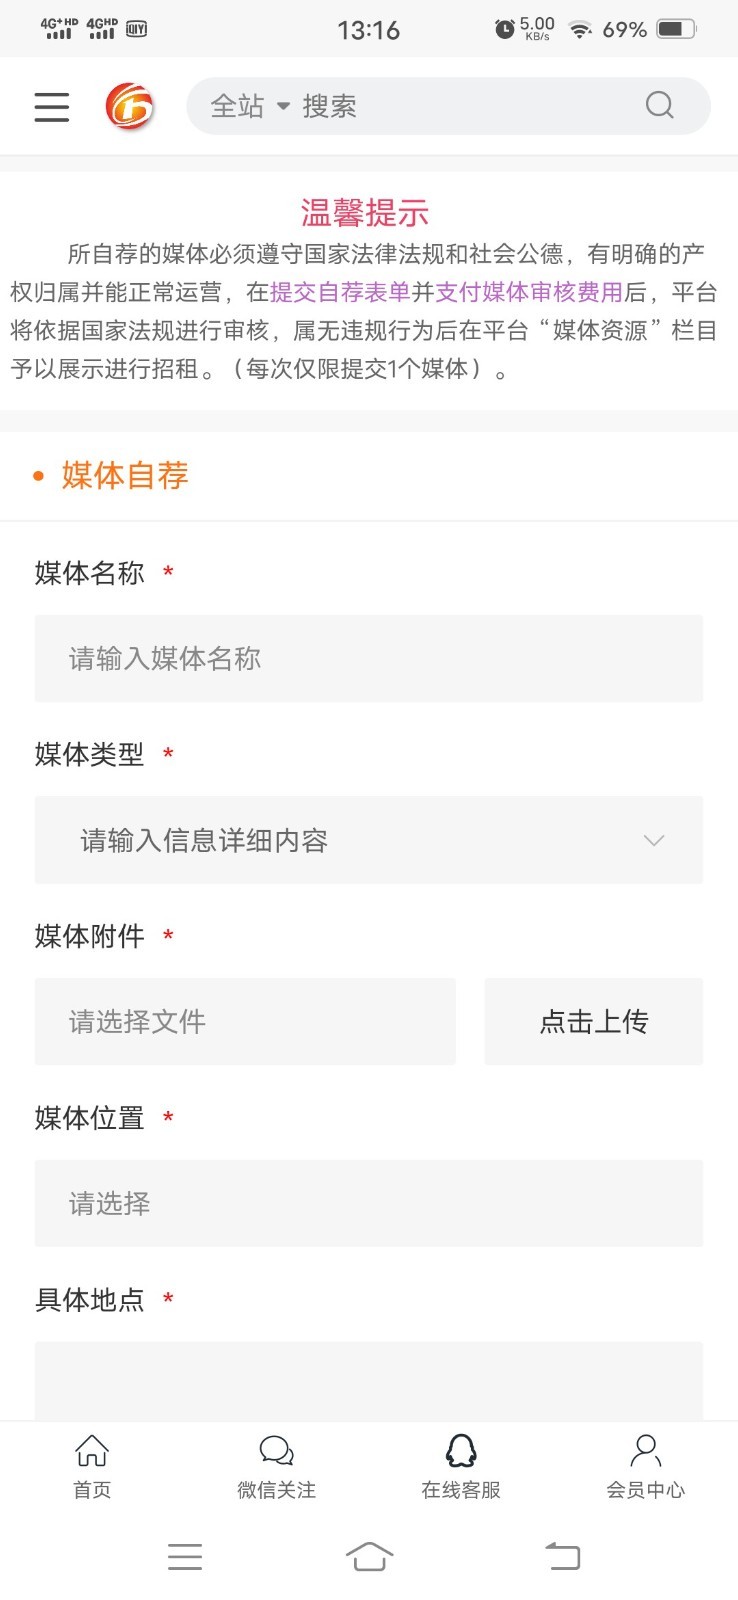This screenshot has width=738, height=1600.
Task: Open the 支付媒体审核费用 link
Action: [x=529, y=292]
